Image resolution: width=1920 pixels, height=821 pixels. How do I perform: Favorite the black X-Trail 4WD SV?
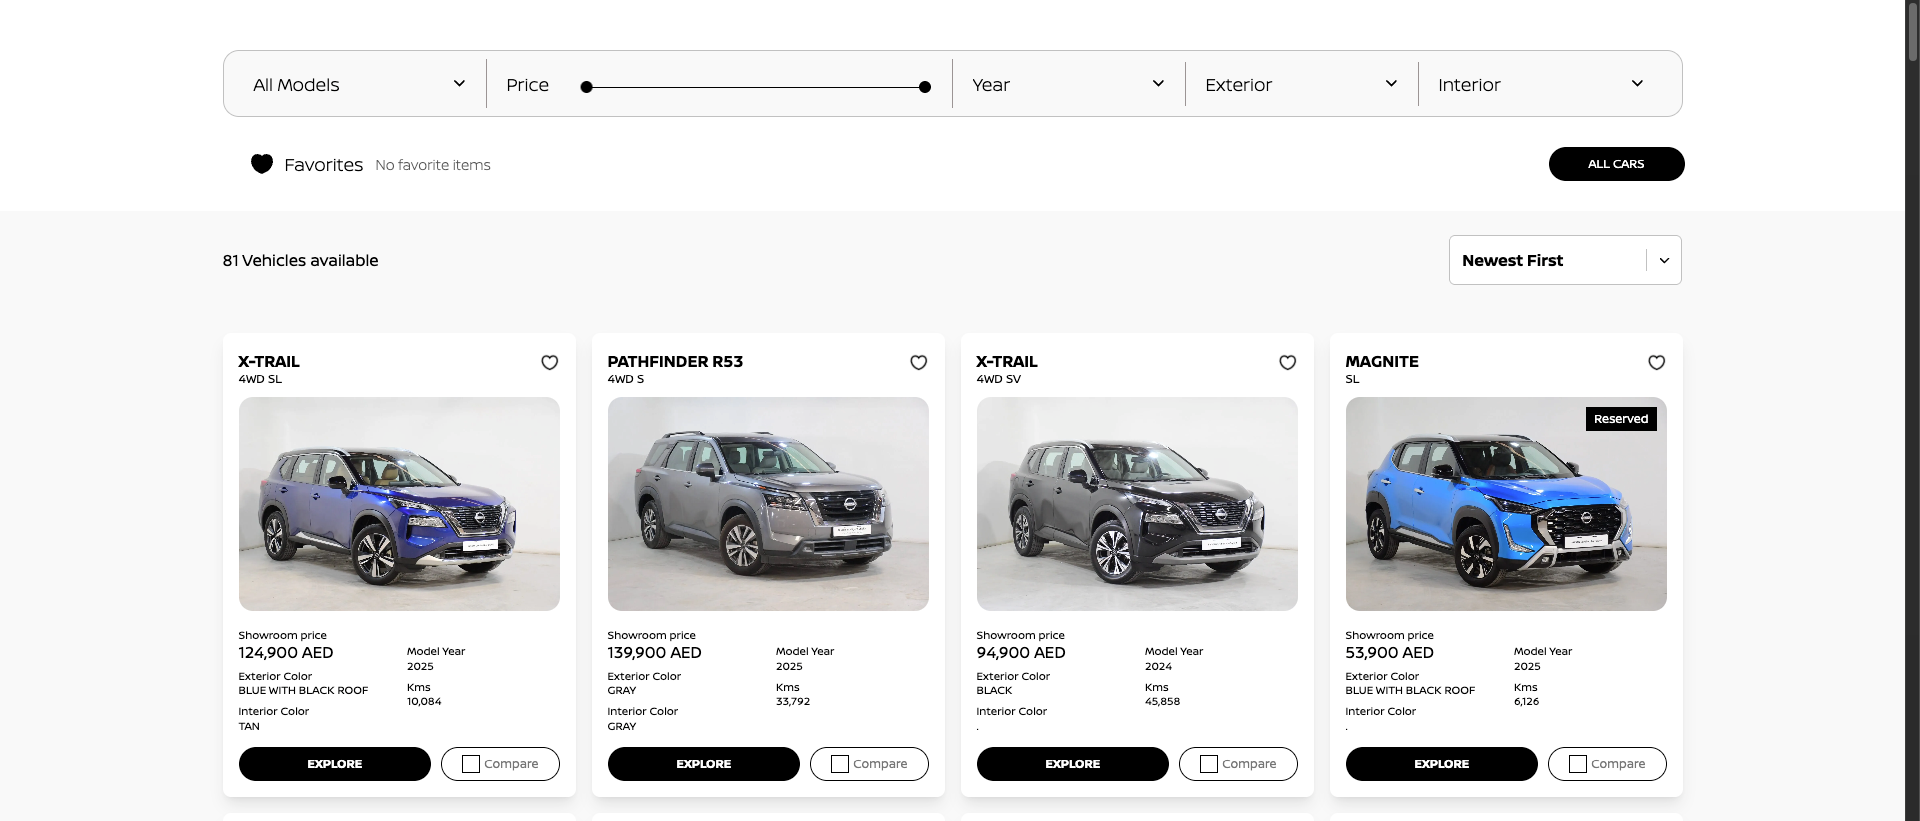coord(1287,362)
